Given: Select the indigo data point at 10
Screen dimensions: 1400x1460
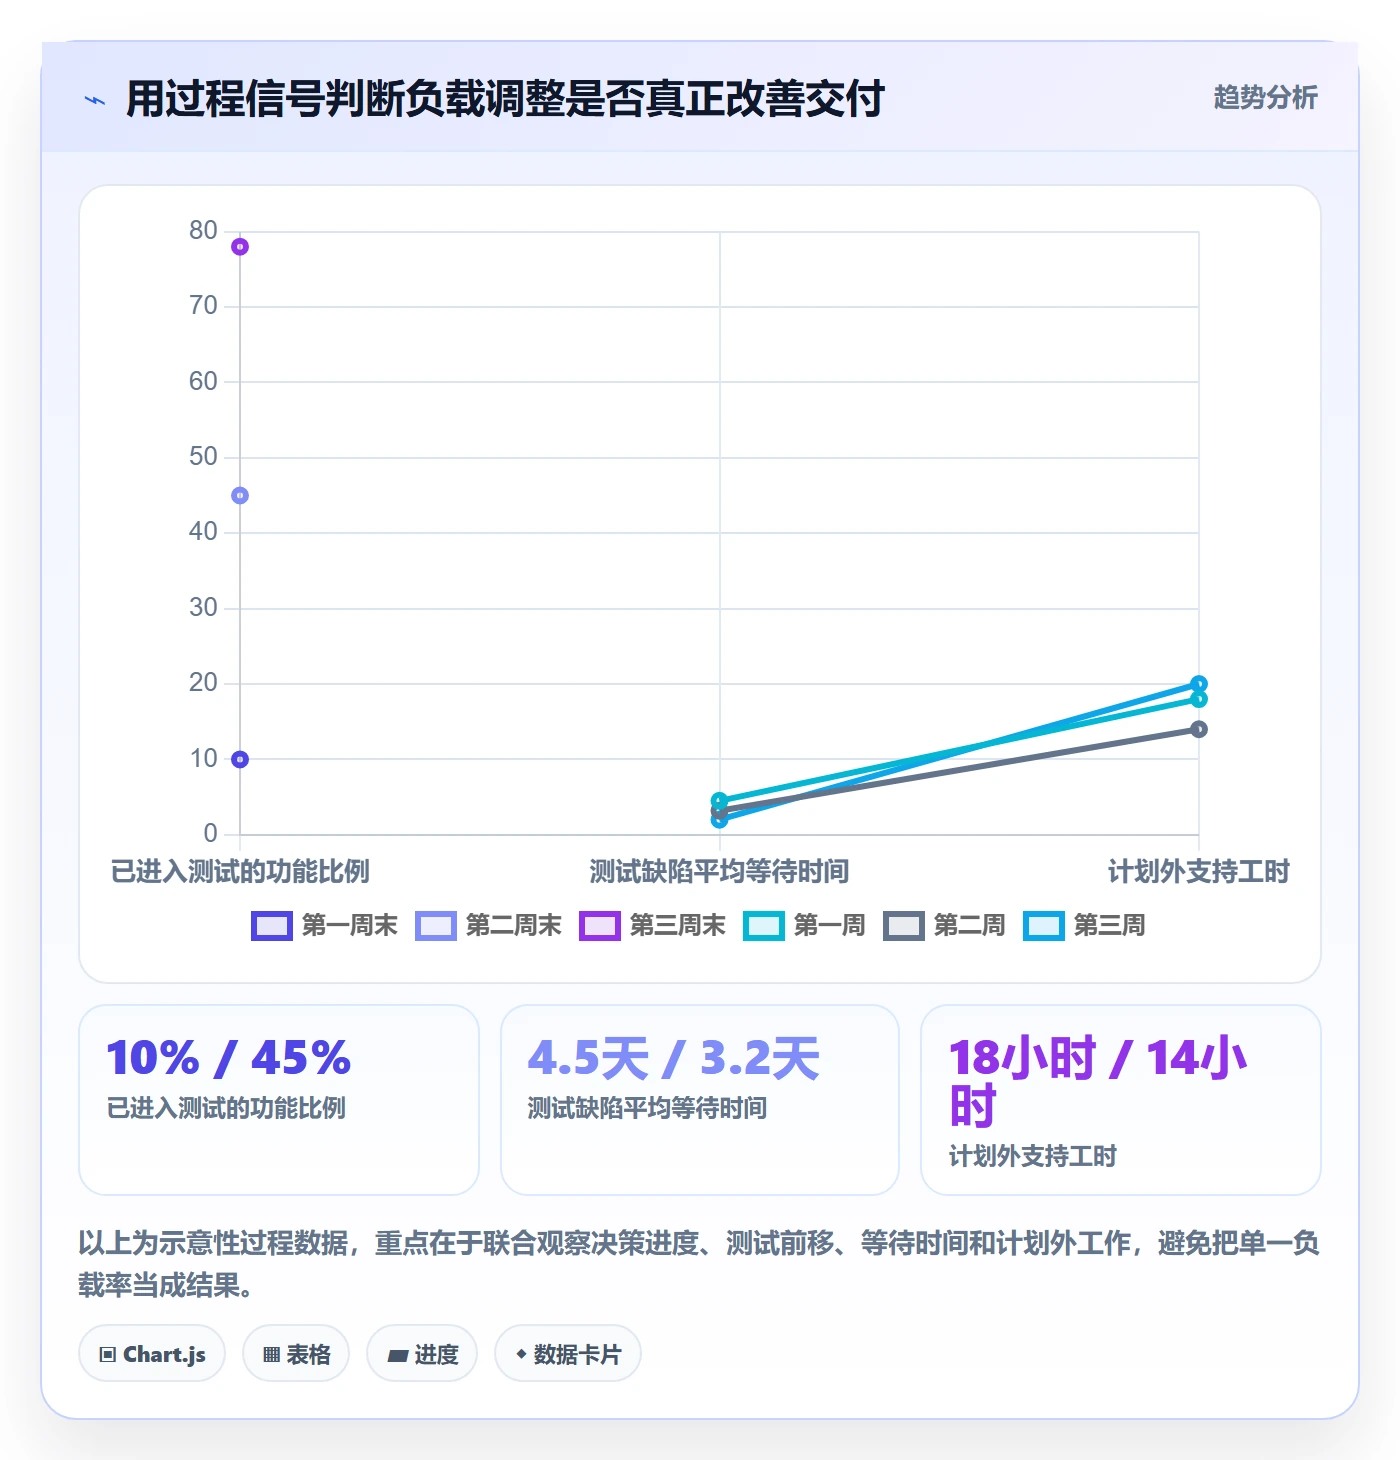Looking at the screenshot, I should point(240,760).
